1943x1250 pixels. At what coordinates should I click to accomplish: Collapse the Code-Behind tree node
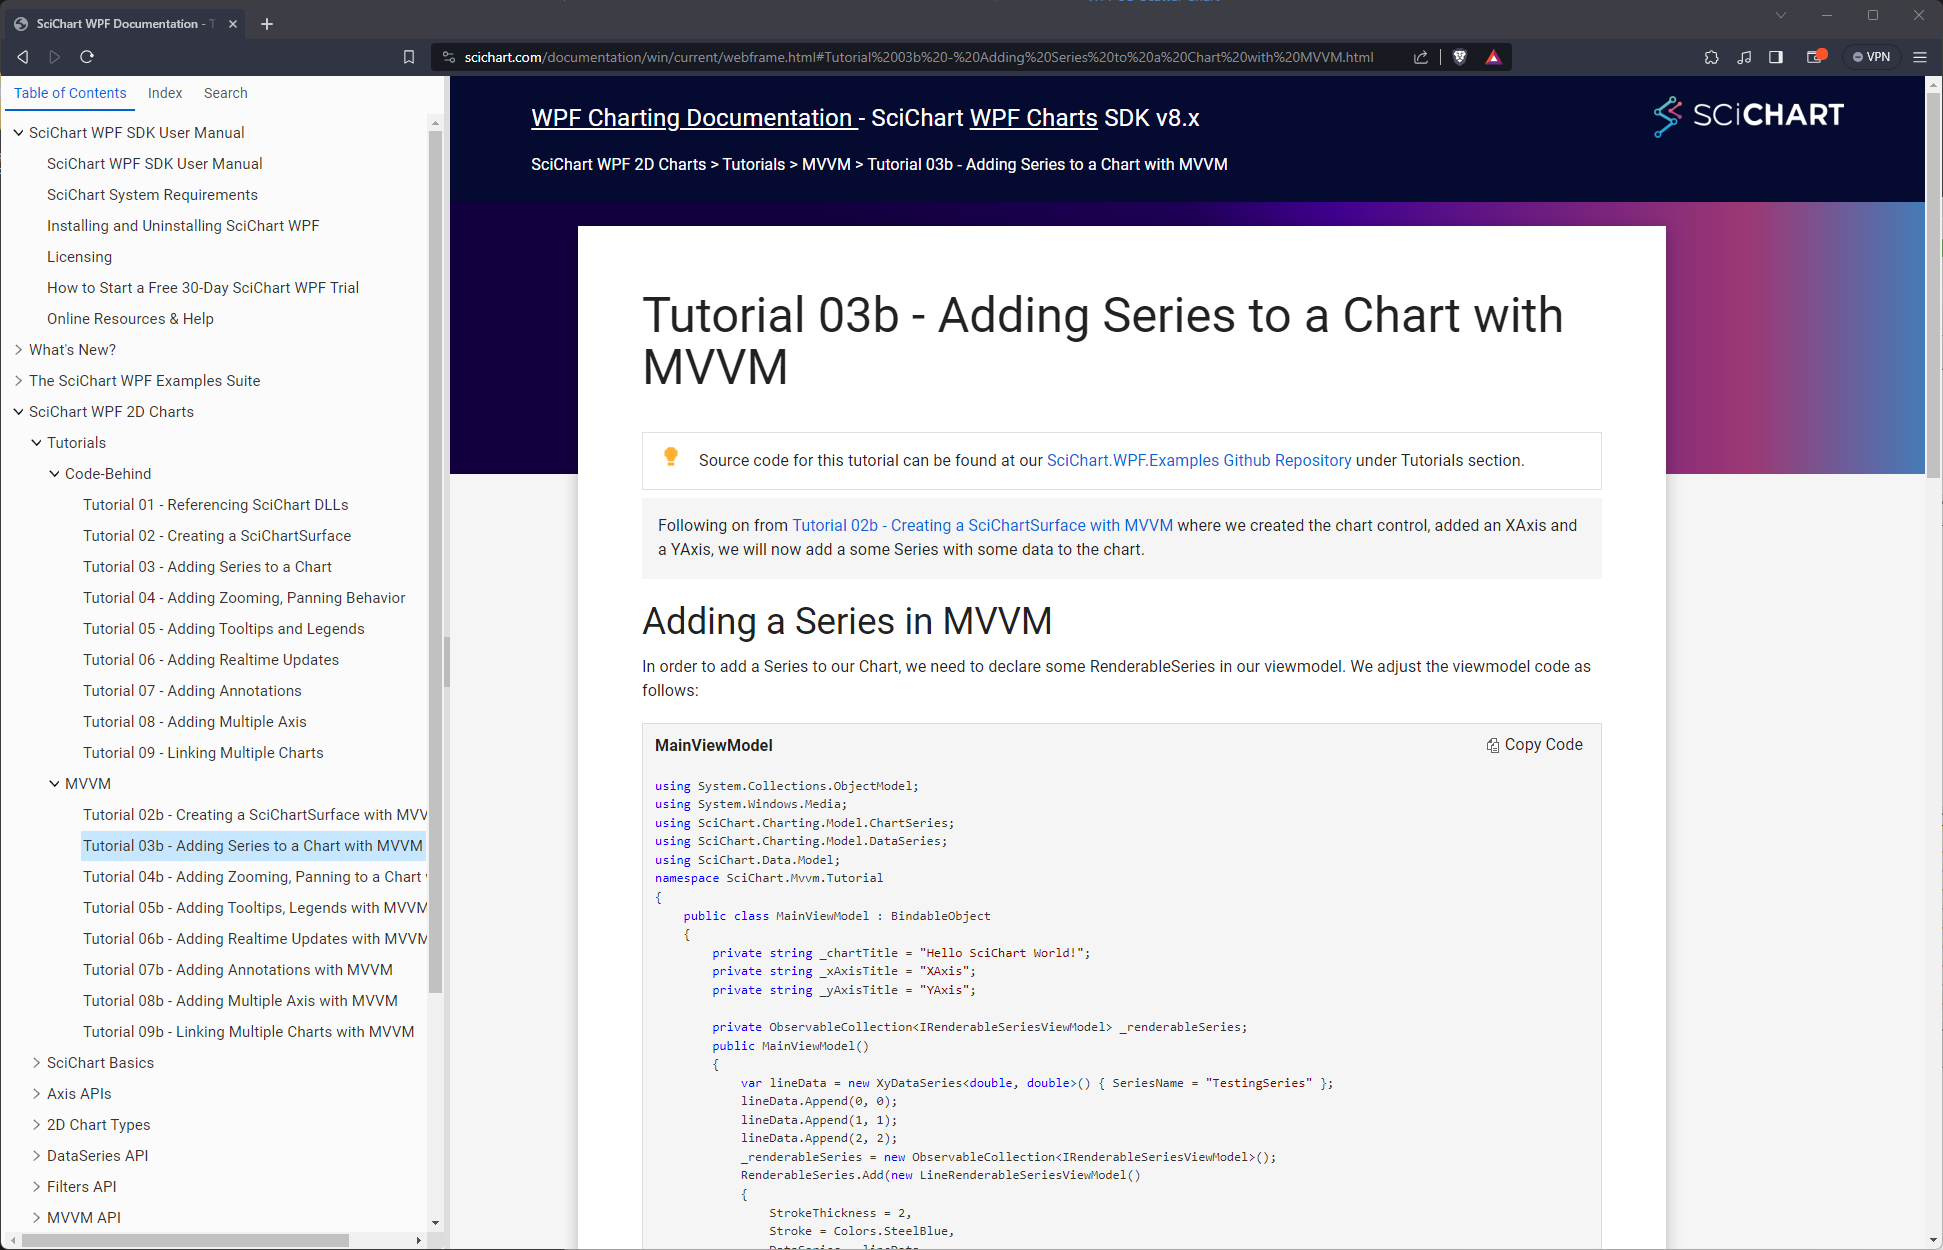[55, 474]
